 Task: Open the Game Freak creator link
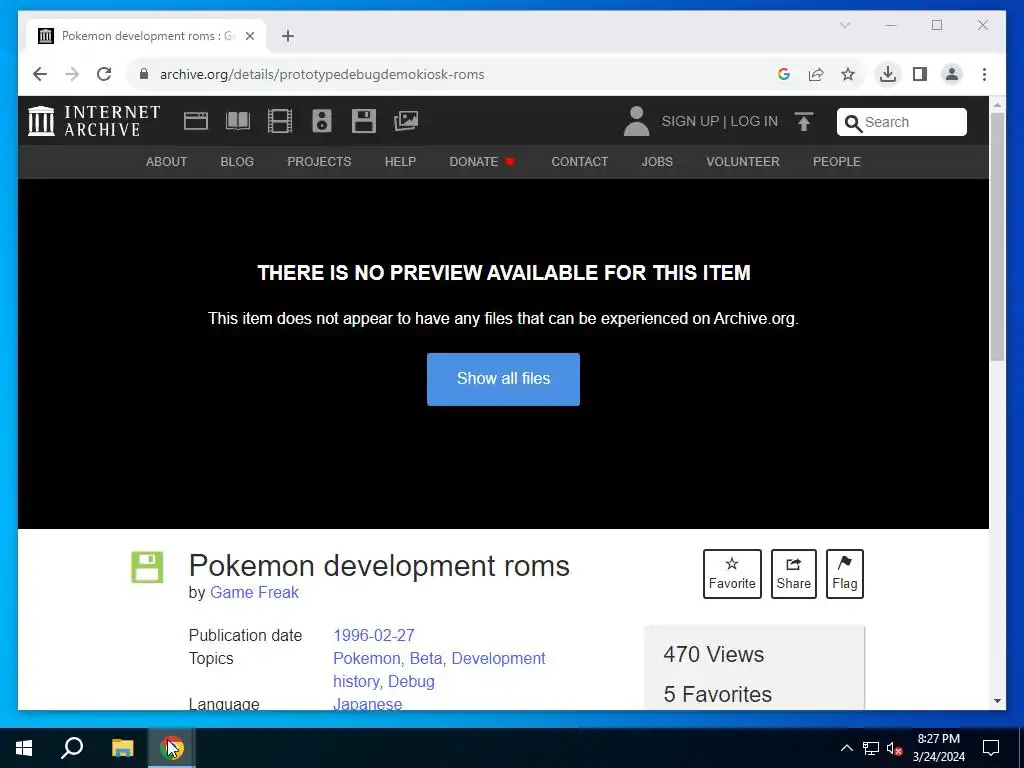tap(254, 592)
